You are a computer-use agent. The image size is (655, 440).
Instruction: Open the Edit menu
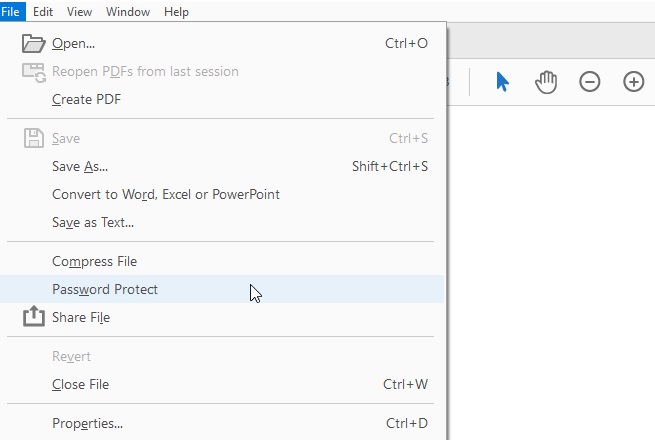coord(43,12)
